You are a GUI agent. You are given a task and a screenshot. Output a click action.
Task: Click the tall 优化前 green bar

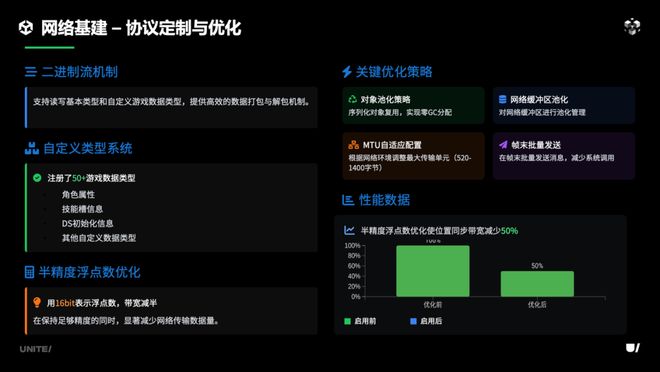point(433,271)
